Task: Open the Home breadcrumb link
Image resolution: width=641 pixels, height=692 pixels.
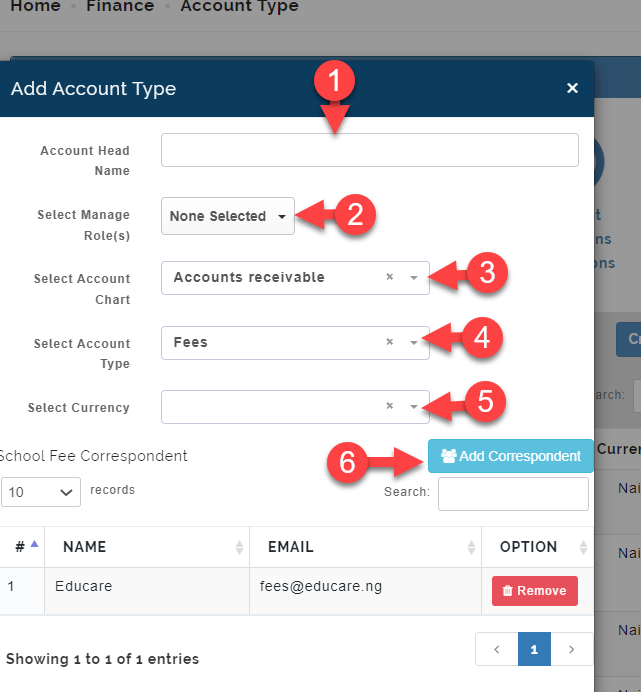Action: [35, 6]
